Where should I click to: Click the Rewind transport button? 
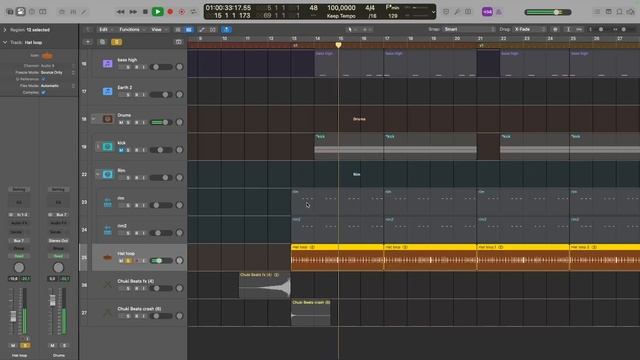pos(120,12)
